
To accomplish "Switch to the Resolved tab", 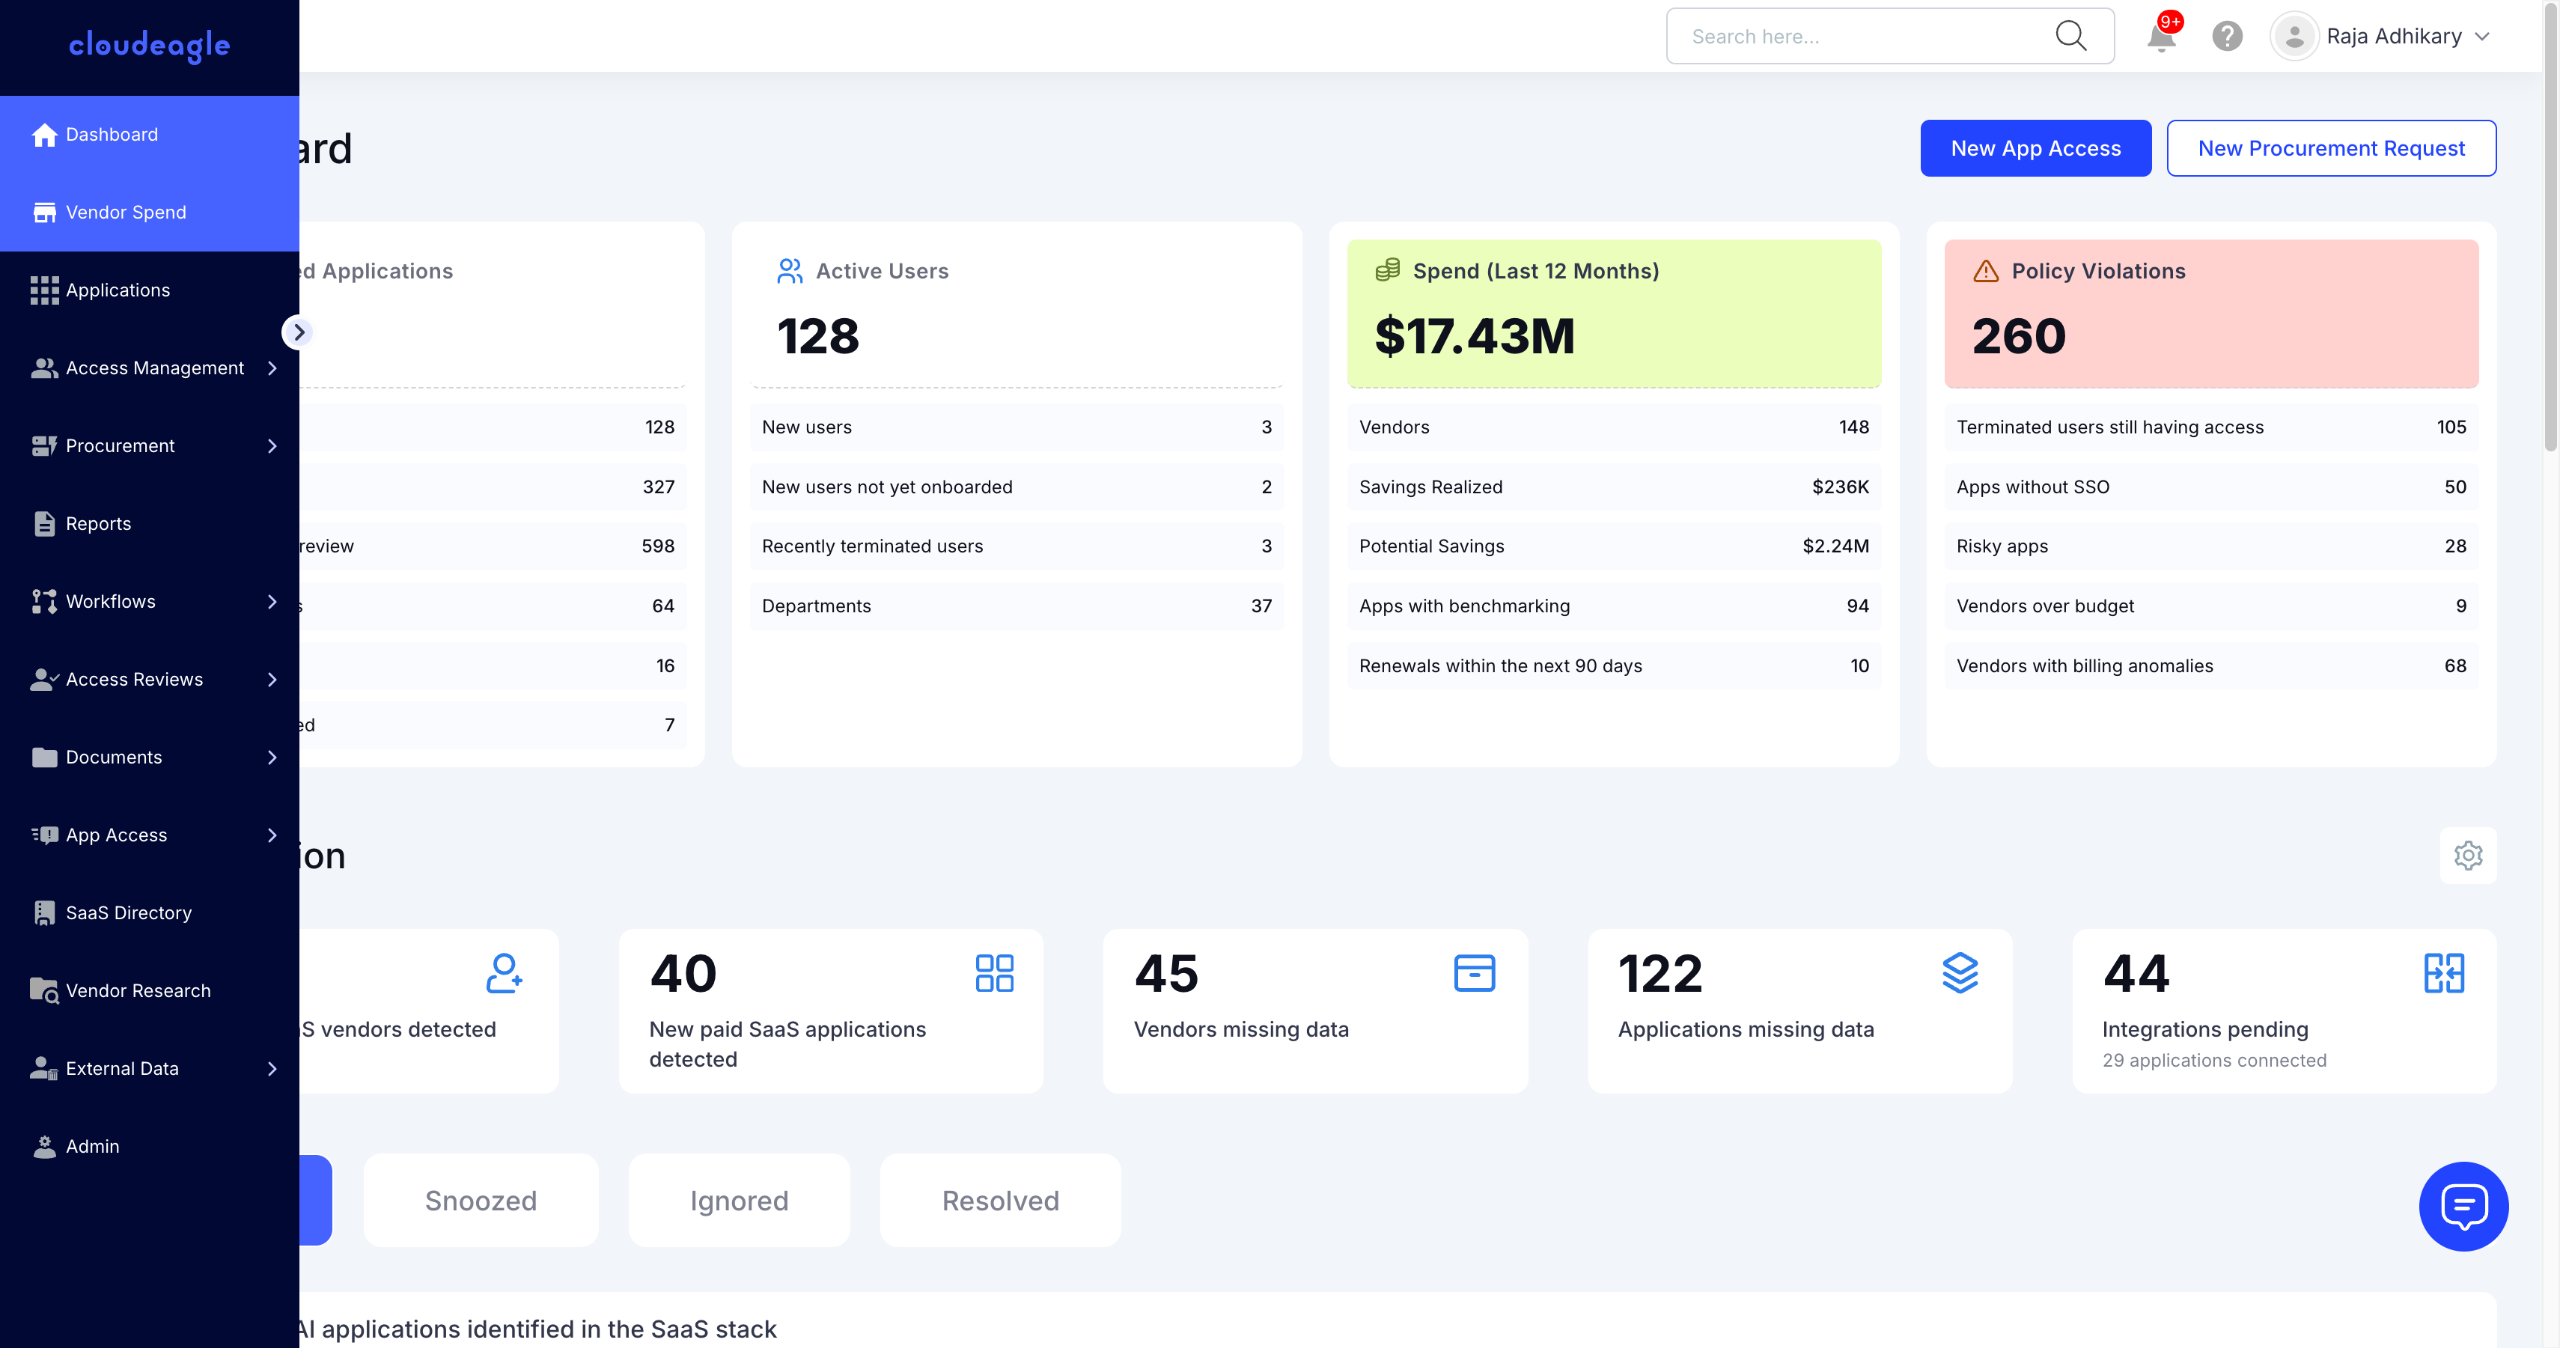I will [1000, 1200].
